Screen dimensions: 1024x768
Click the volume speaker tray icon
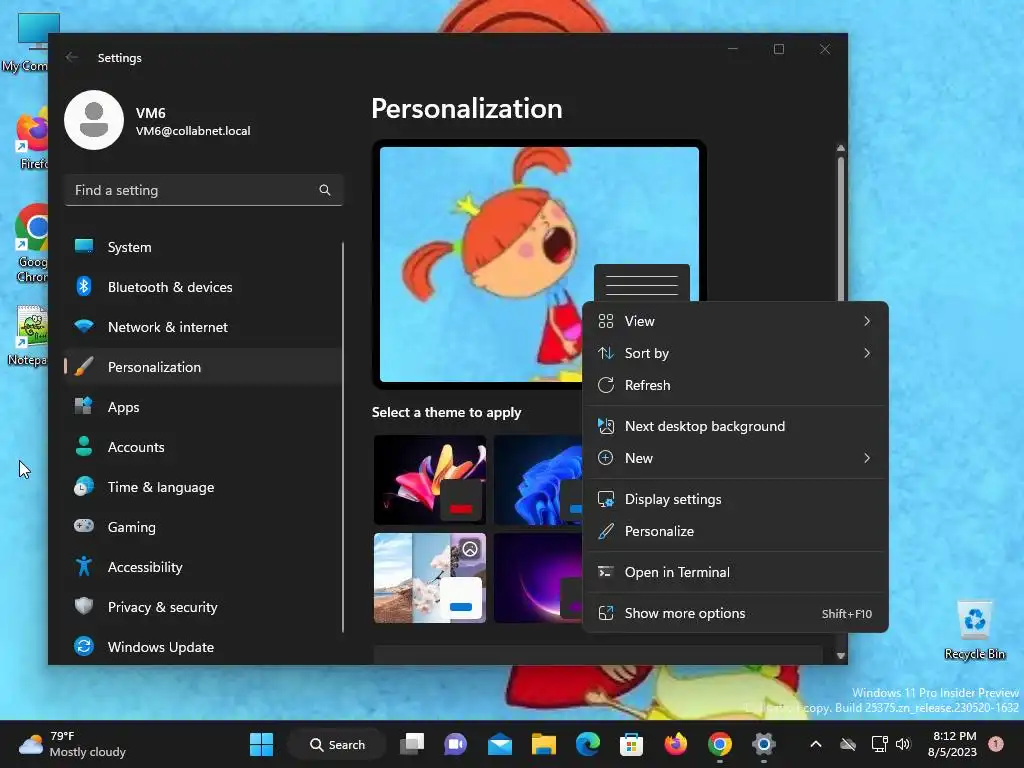click(x=903, y=744)
